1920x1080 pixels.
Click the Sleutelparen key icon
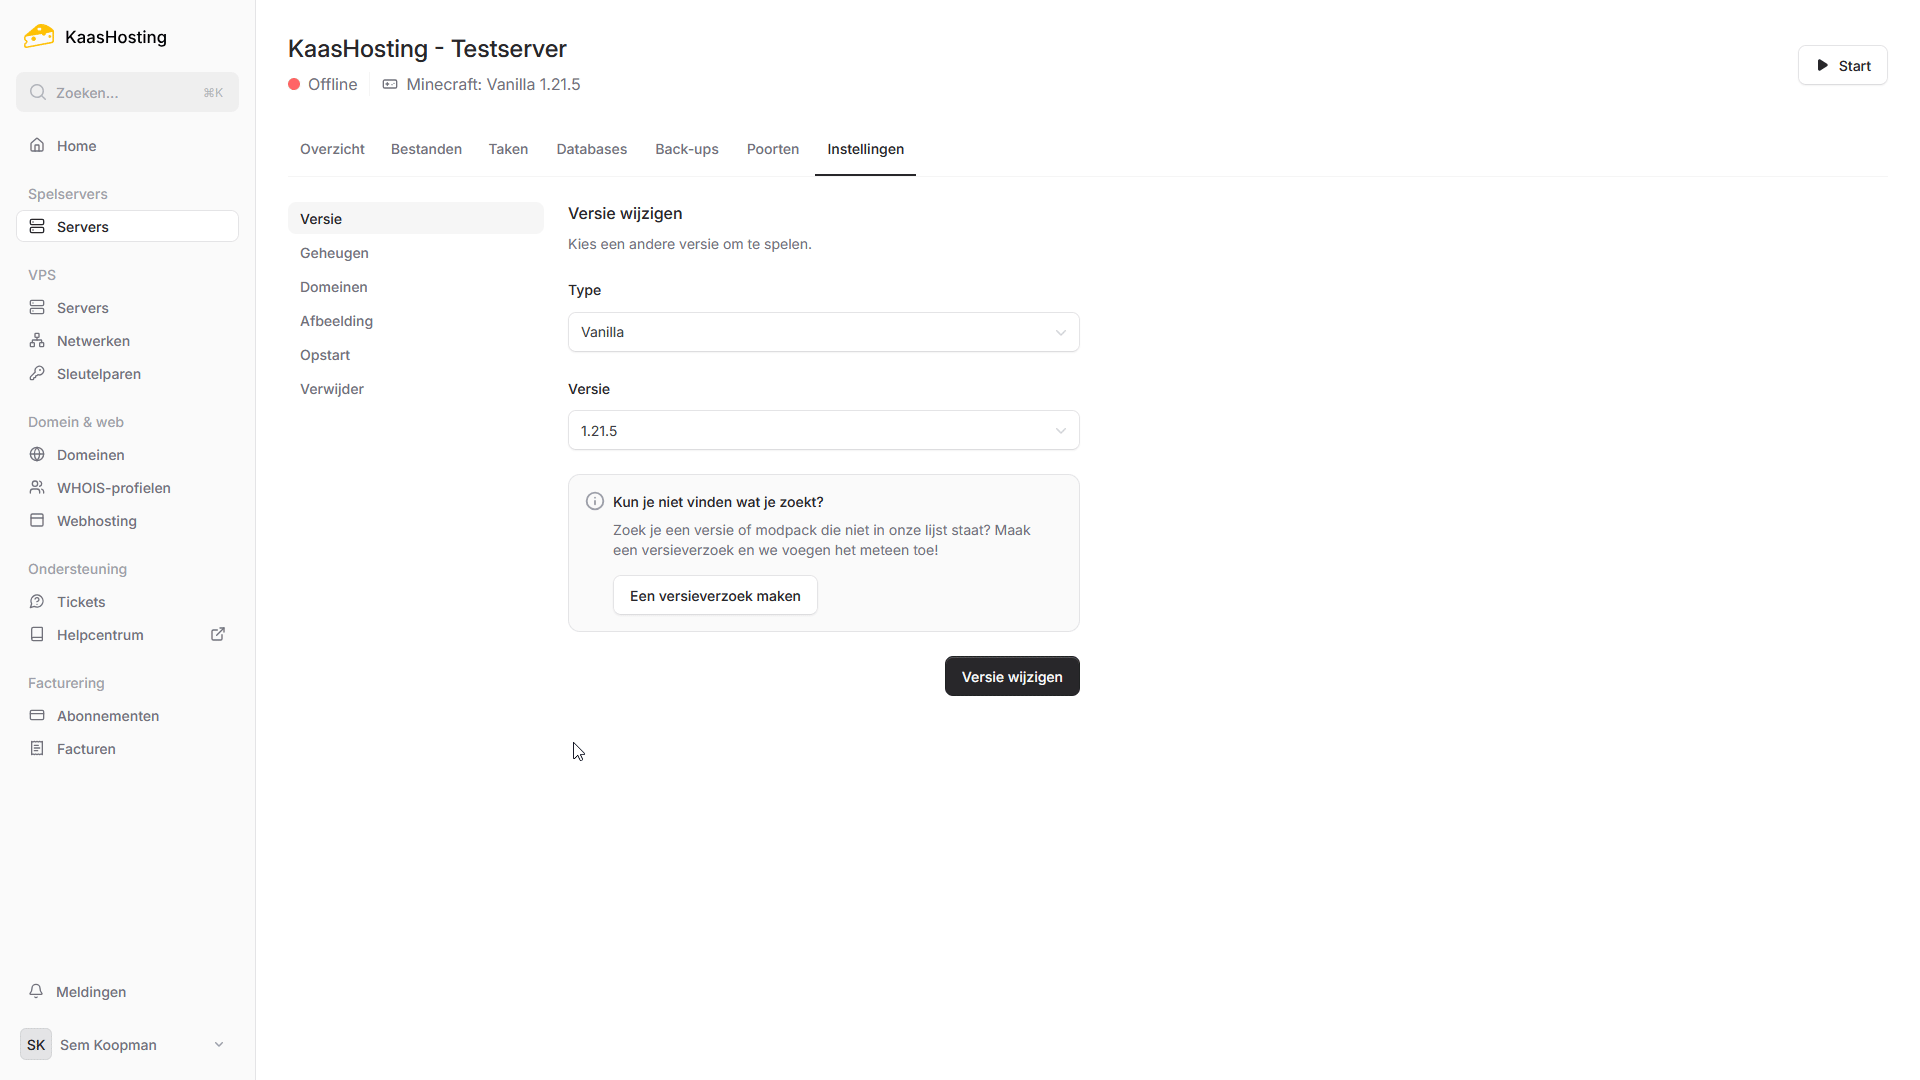[x=37, y=374]
